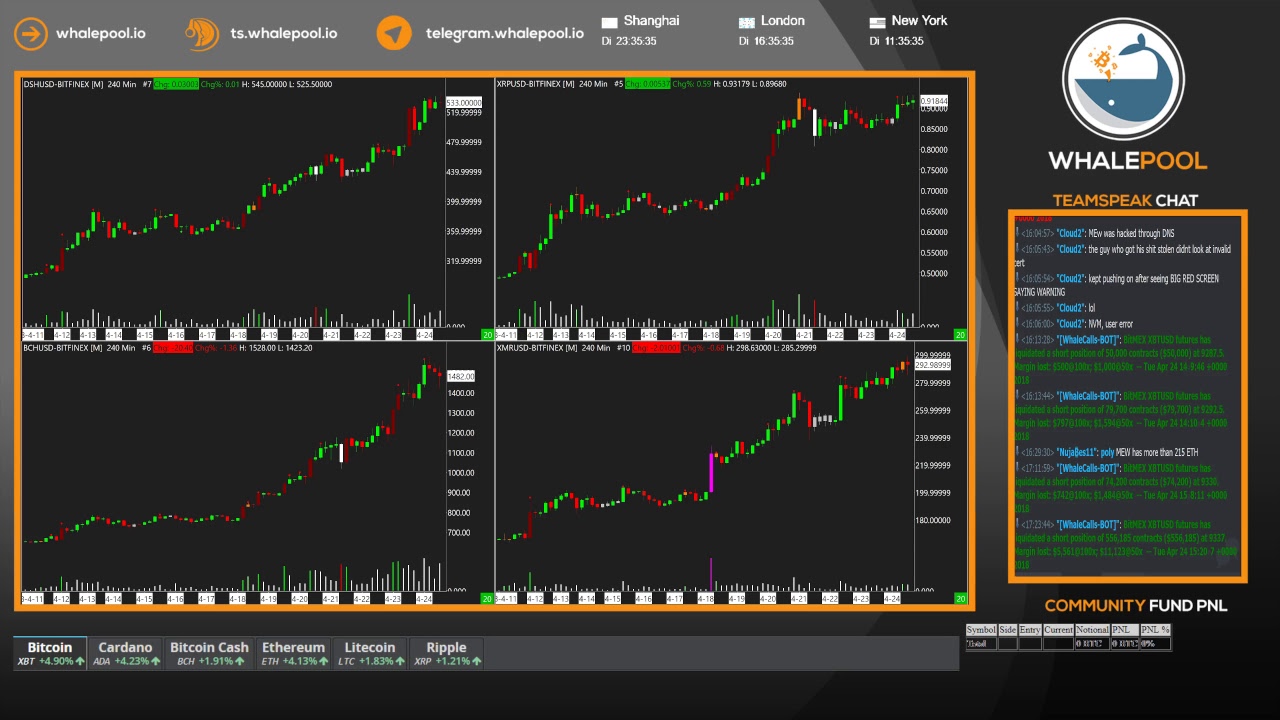Select the Bitcoin Cash BCH ticker tab
Screen dimensions: 1280x720
(209, 653)
